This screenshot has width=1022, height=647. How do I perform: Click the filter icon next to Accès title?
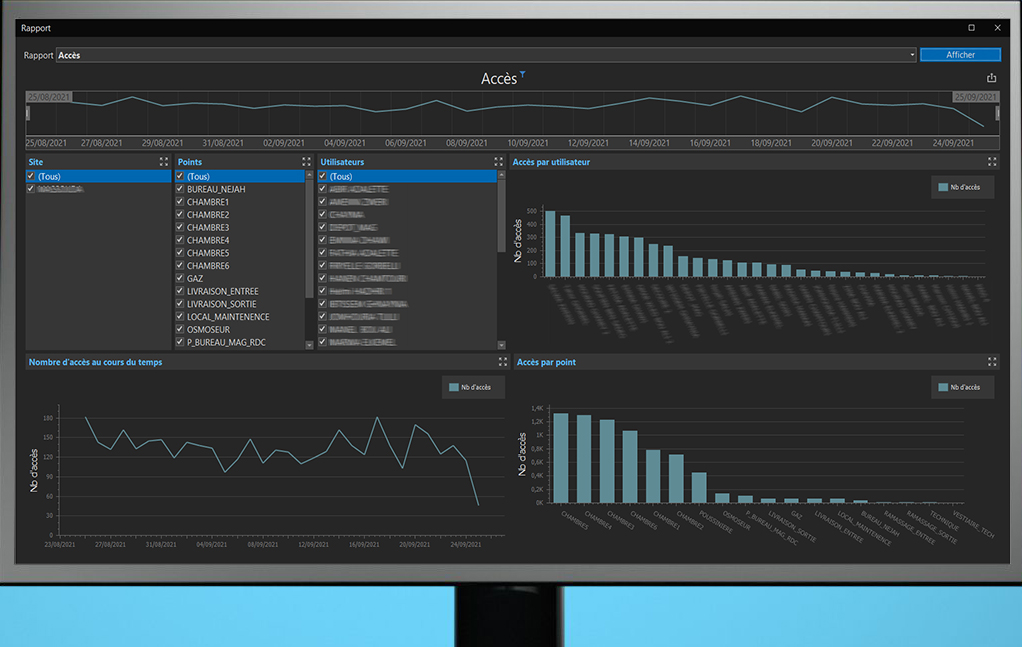pos(521,75)
